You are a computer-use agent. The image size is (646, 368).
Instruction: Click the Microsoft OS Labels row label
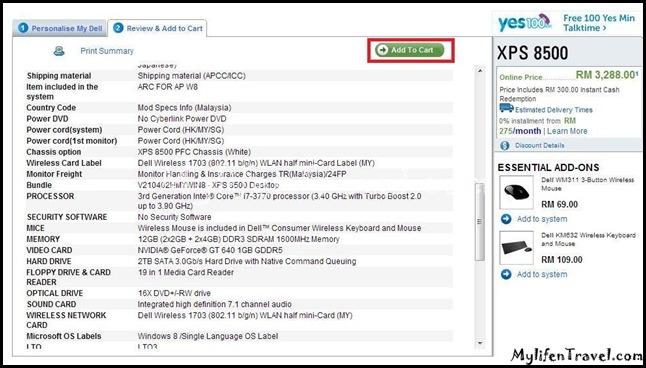pos(63,336)
